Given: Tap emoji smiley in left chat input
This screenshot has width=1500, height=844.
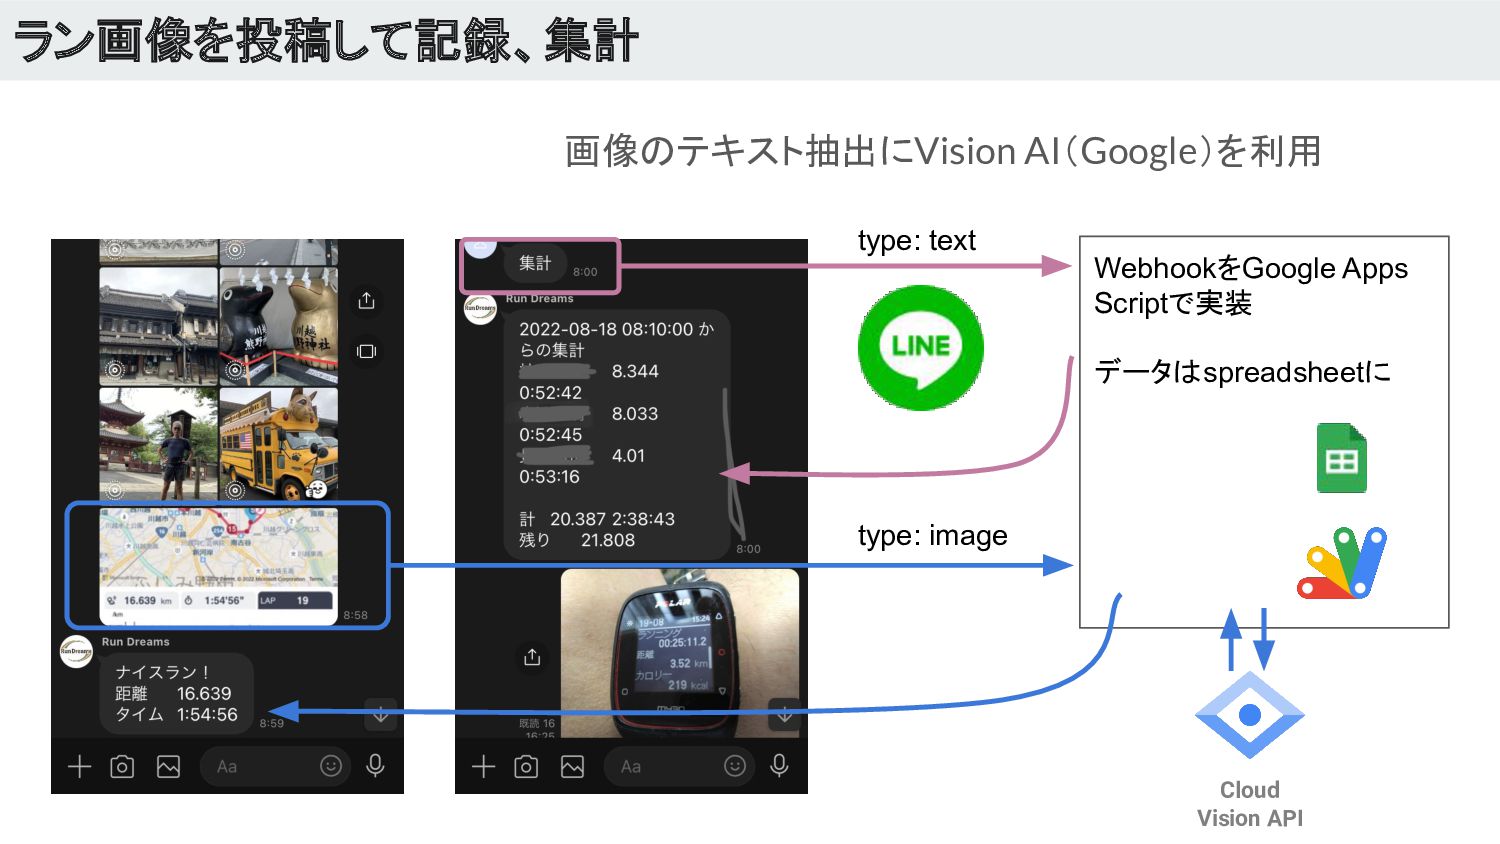Looking at the screenshot, I should (331, 766).
